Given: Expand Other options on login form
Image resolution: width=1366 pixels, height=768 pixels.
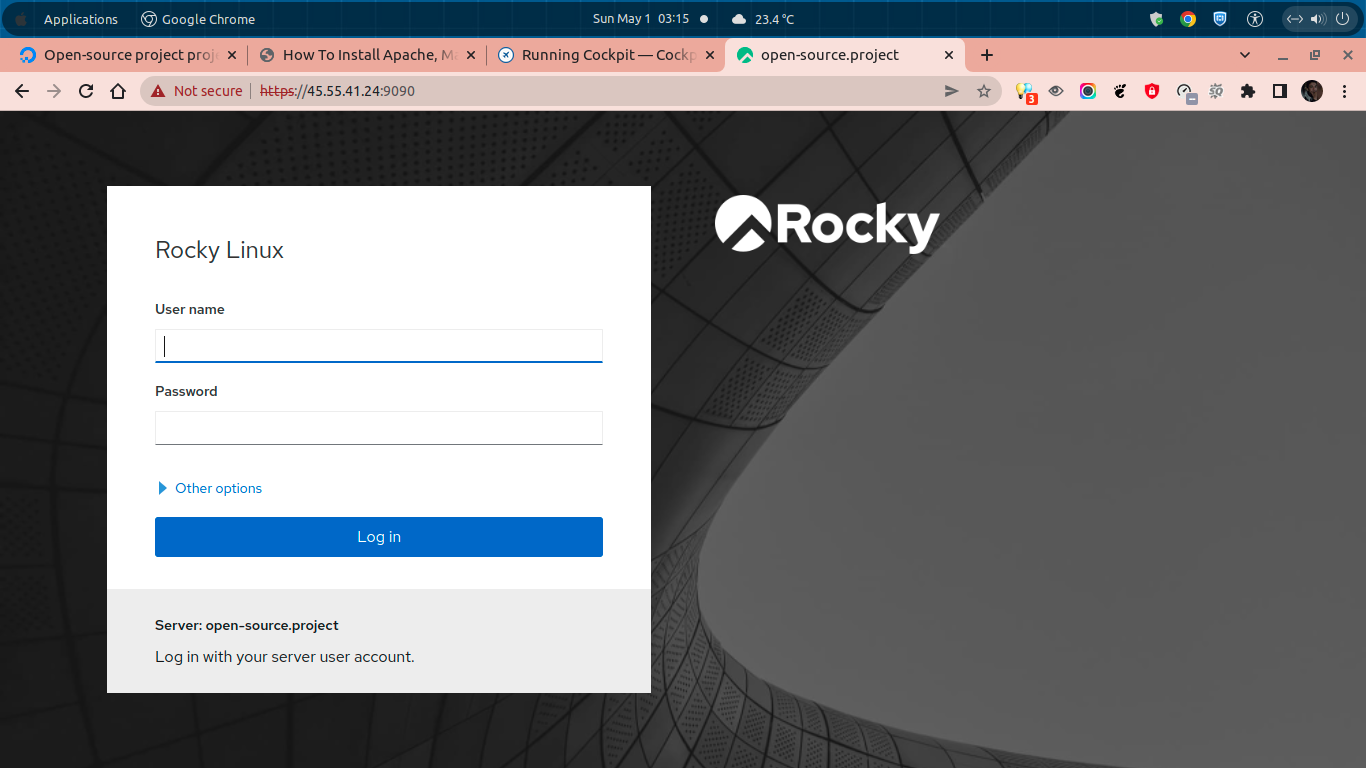Looking at the screenshot, I should pyautogui.click(x=210, y=488).
